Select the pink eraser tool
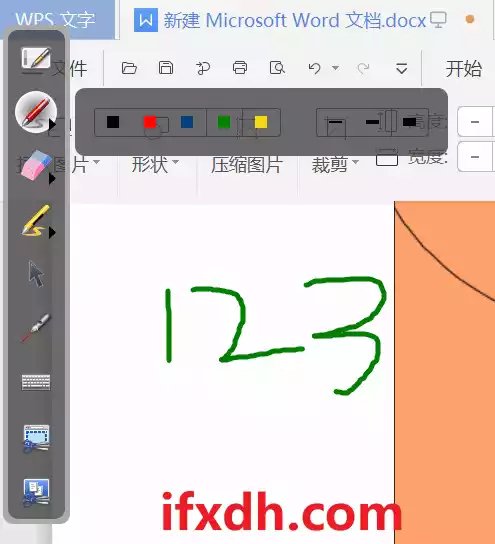This screenshot has height=544, width=495. [x=36, y=165]
